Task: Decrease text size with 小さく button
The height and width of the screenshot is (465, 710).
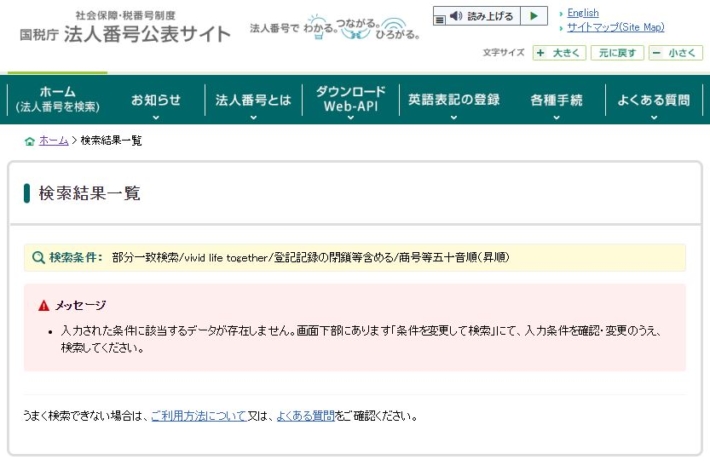Action: tap(675, 53)
